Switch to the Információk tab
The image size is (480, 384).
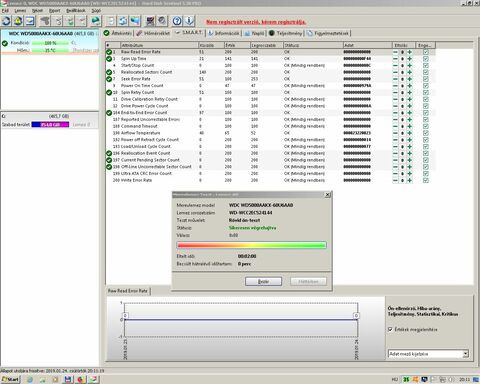(224, 33)
